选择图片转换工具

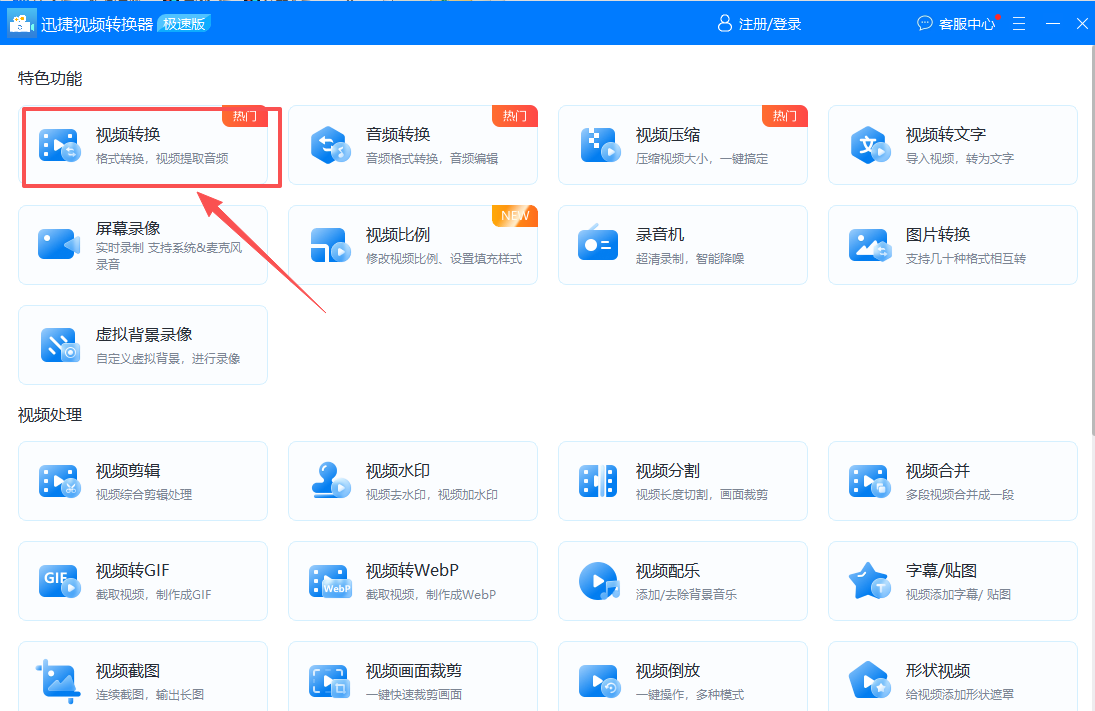pos(952,245)
